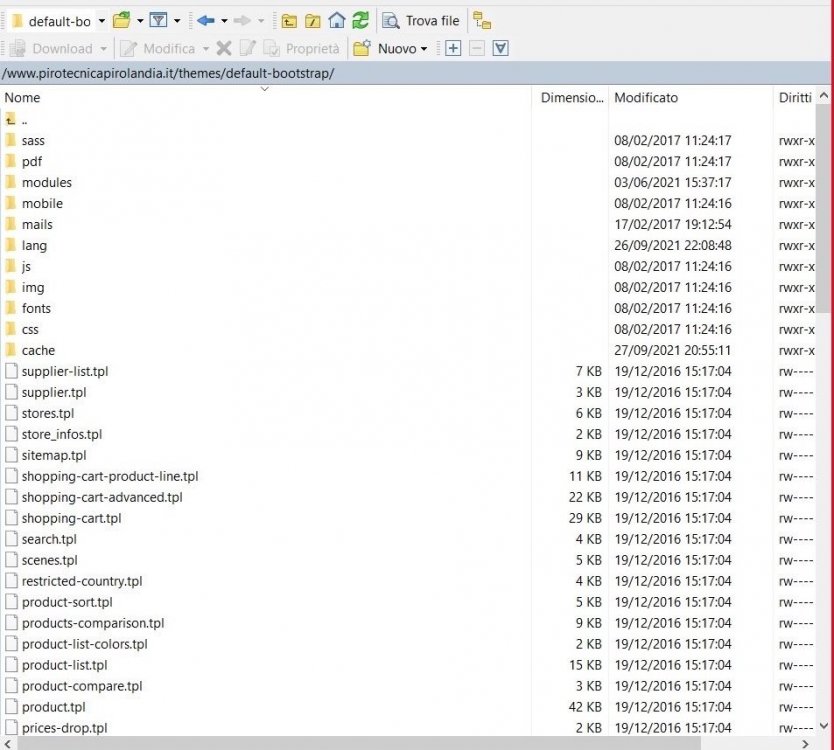Select the modules folder

point(46,182)
